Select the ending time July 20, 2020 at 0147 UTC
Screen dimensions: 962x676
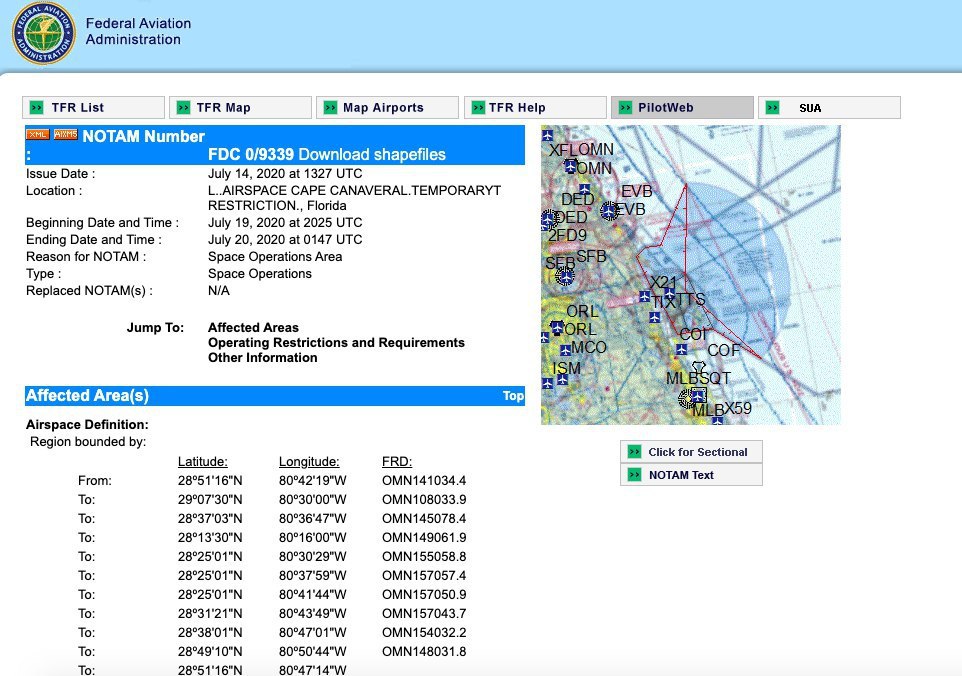tap(285, 240)
